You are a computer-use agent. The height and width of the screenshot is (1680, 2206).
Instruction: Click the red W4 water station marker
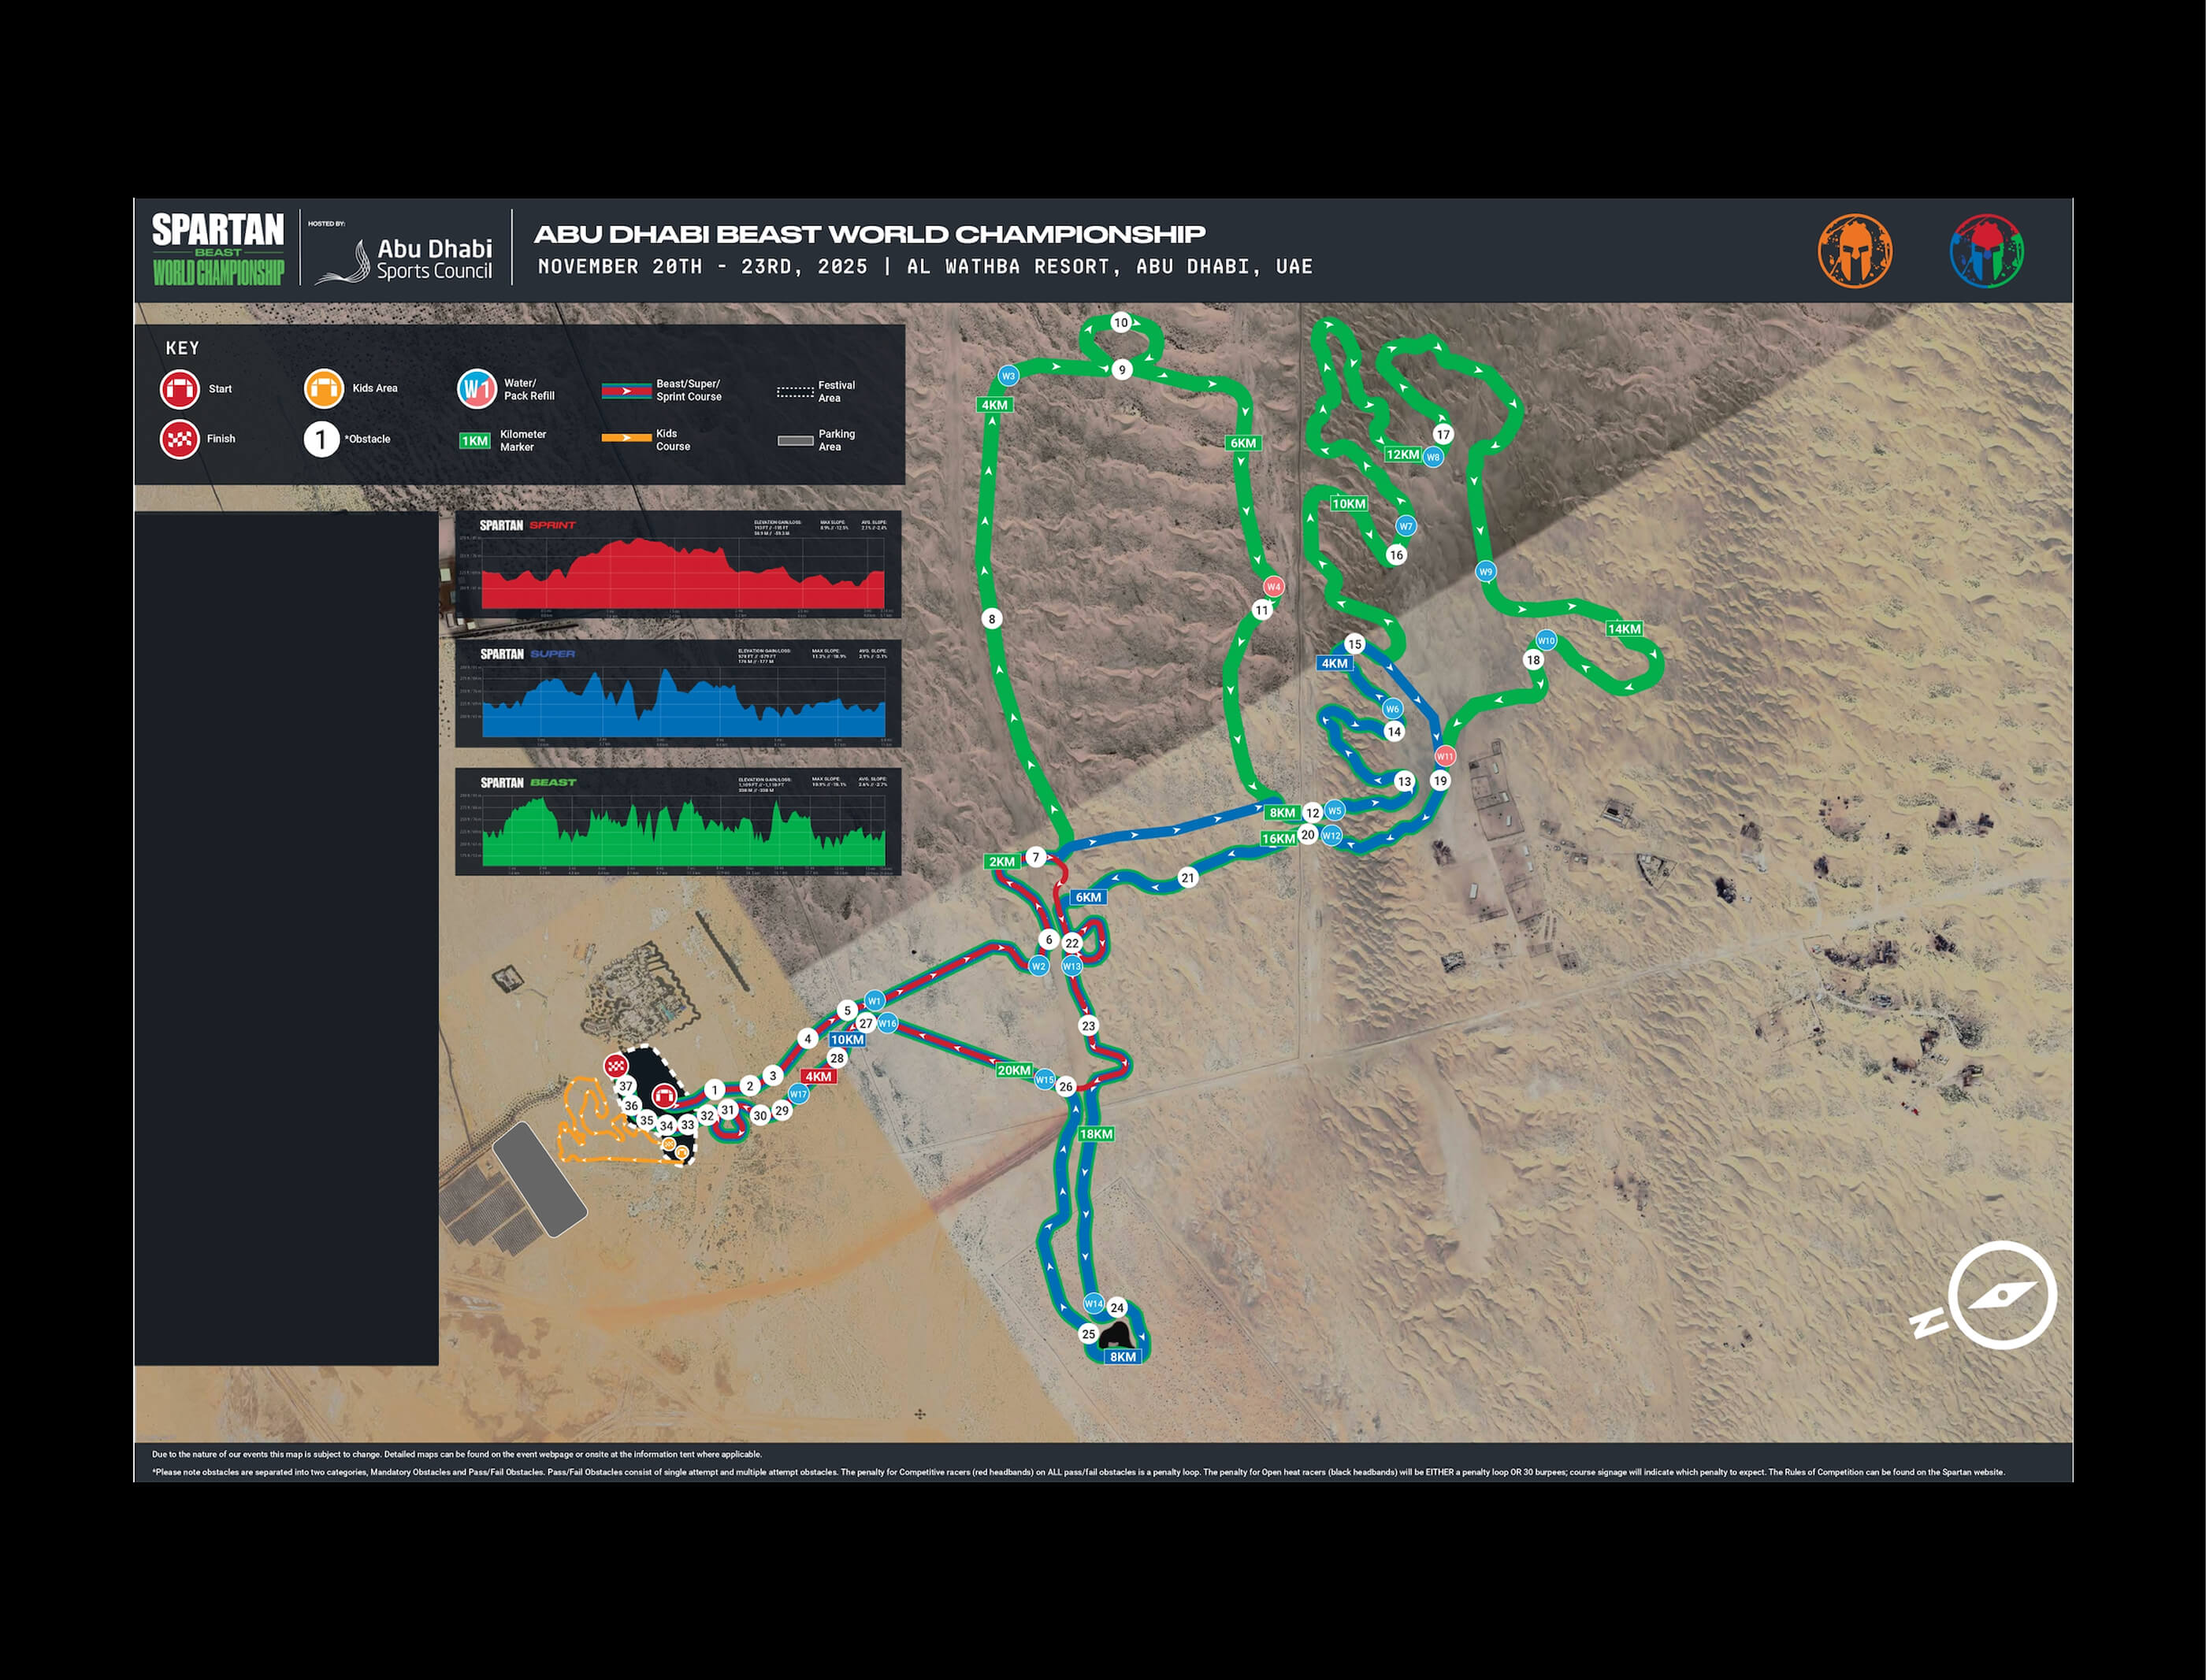[x=1273, y=586]
